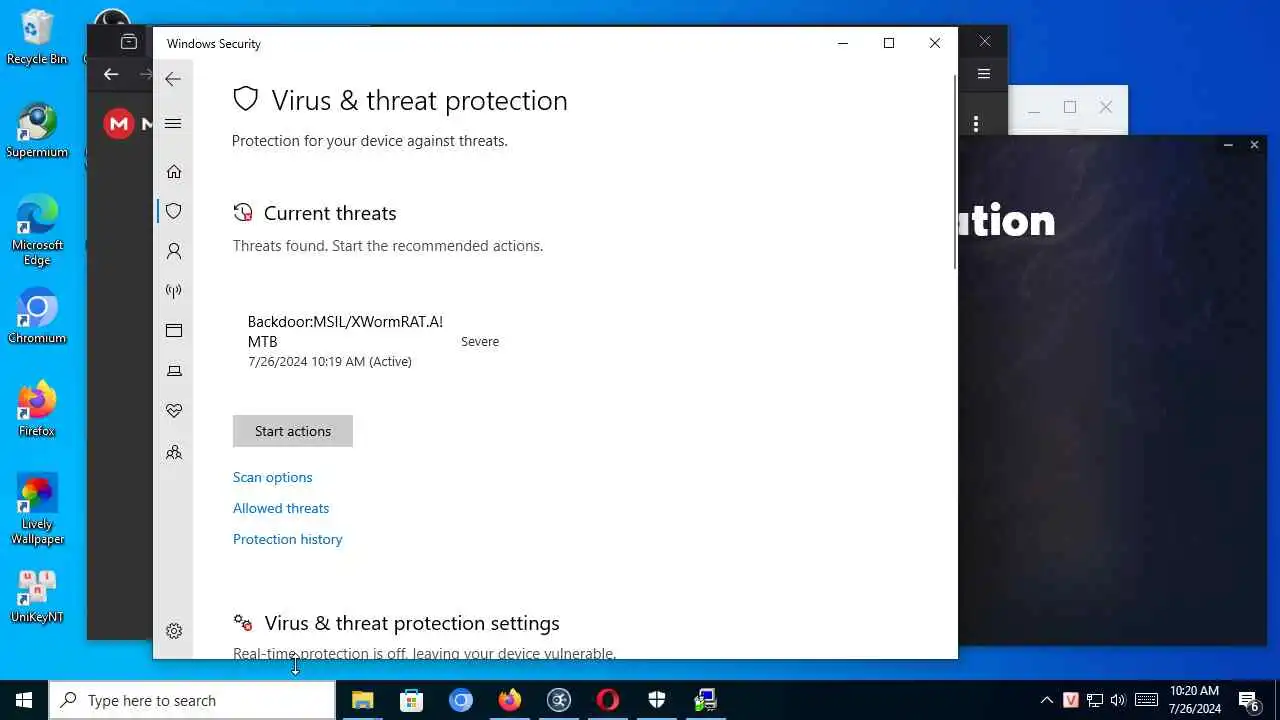Open notification center with 6 notifications

[x=1248, y=700]
